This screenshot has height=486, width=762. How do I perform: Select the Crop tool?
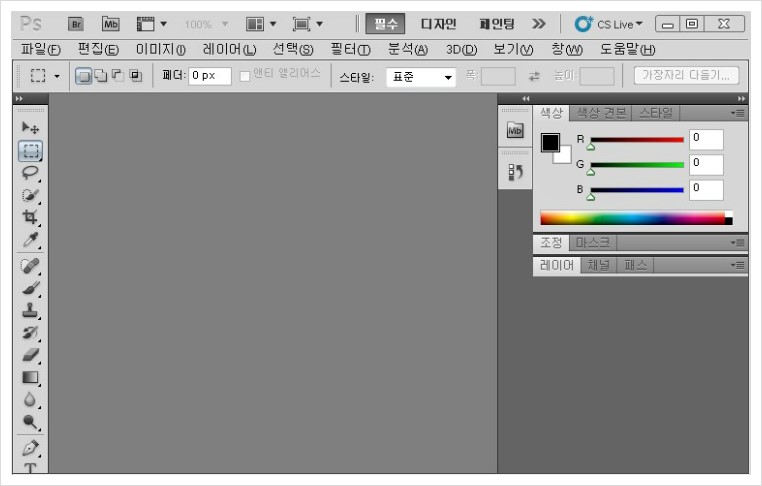pyautogui.click(x=31, y=217)
